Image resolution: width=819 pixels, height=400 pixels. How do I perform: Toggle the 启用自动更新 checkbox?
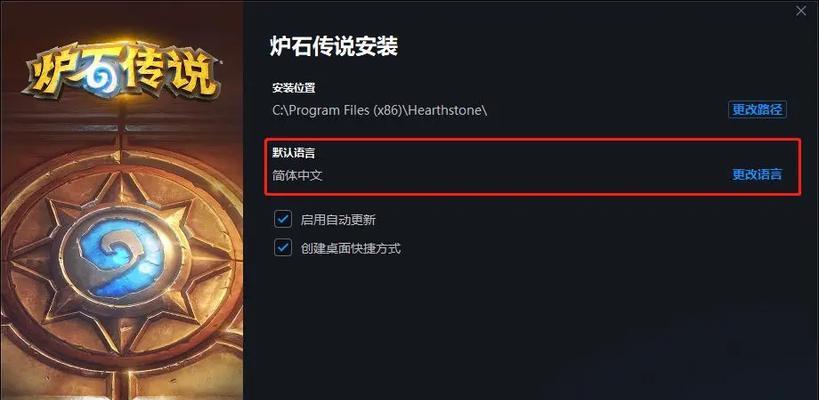(283, 219)
